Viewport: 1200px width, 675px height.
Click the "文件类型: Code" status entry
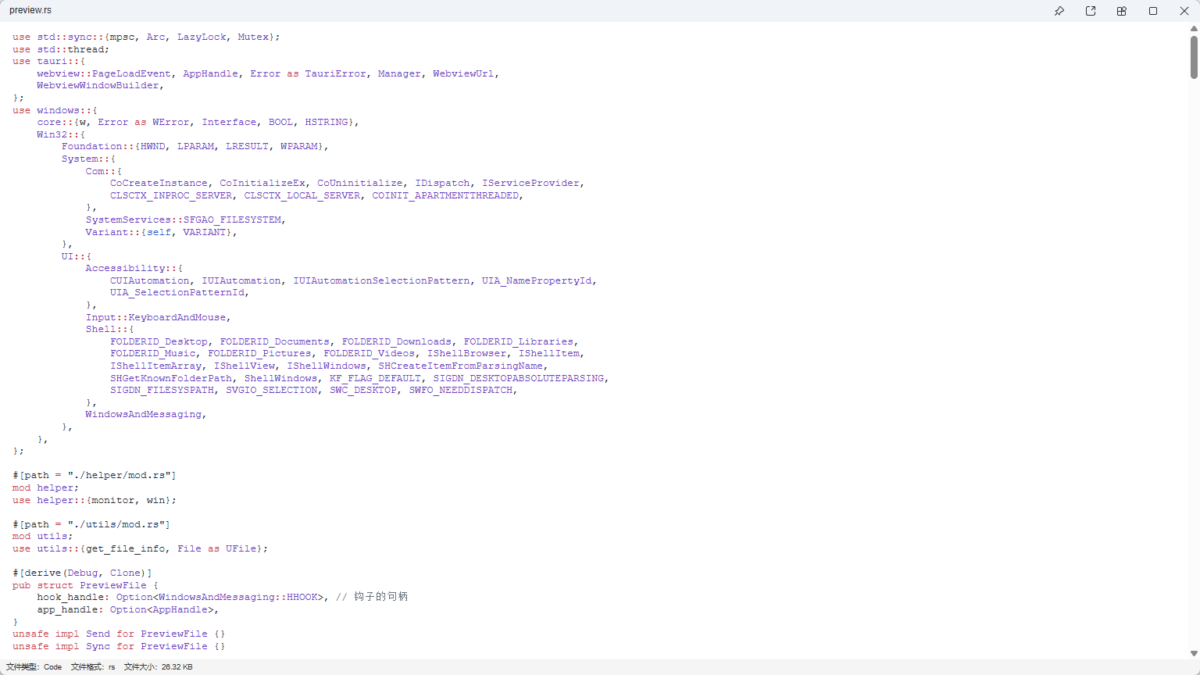34,667
